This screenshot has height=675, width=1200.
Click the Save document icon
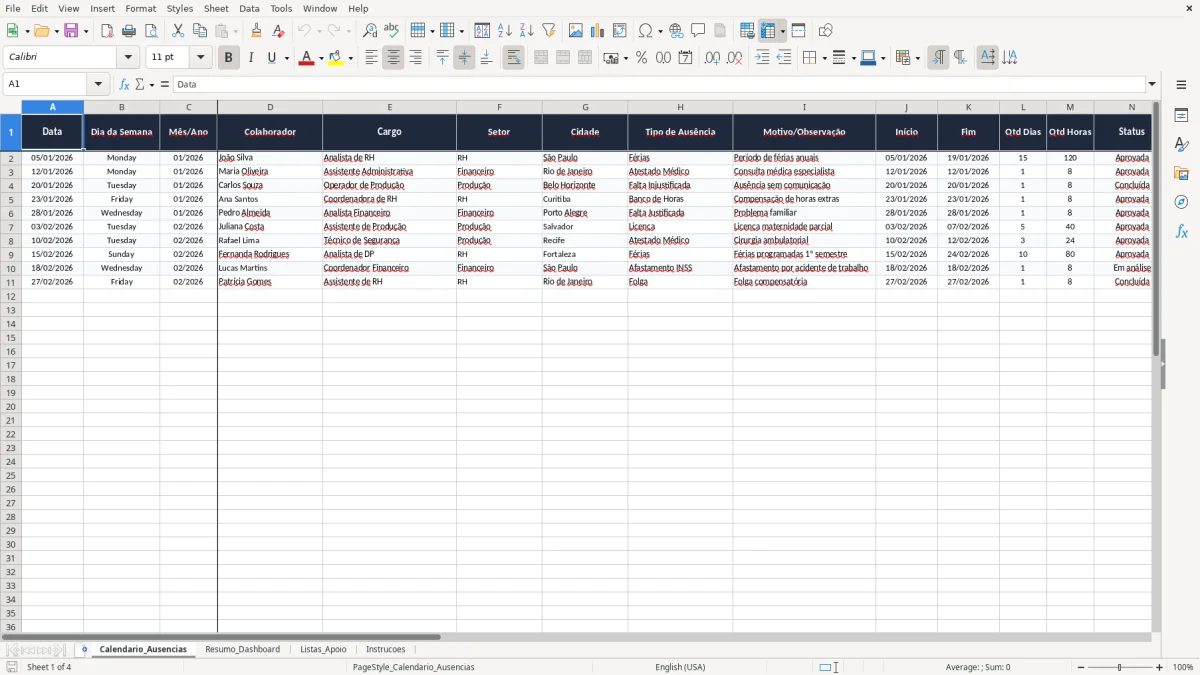coord(71,31)
